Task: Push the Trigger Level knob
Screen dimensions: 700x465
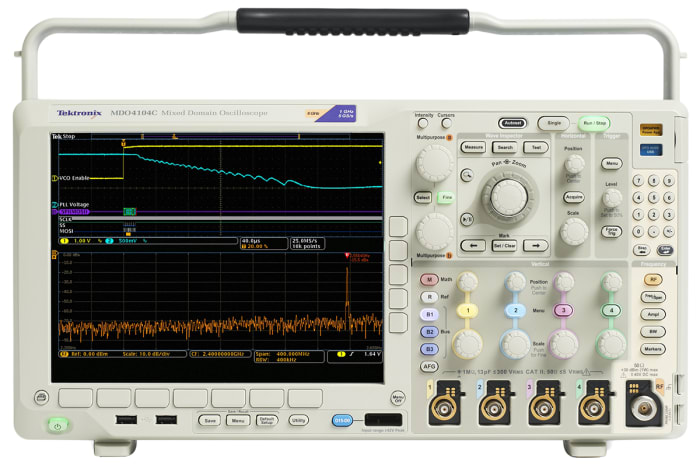Action: (x=612, y=198)
